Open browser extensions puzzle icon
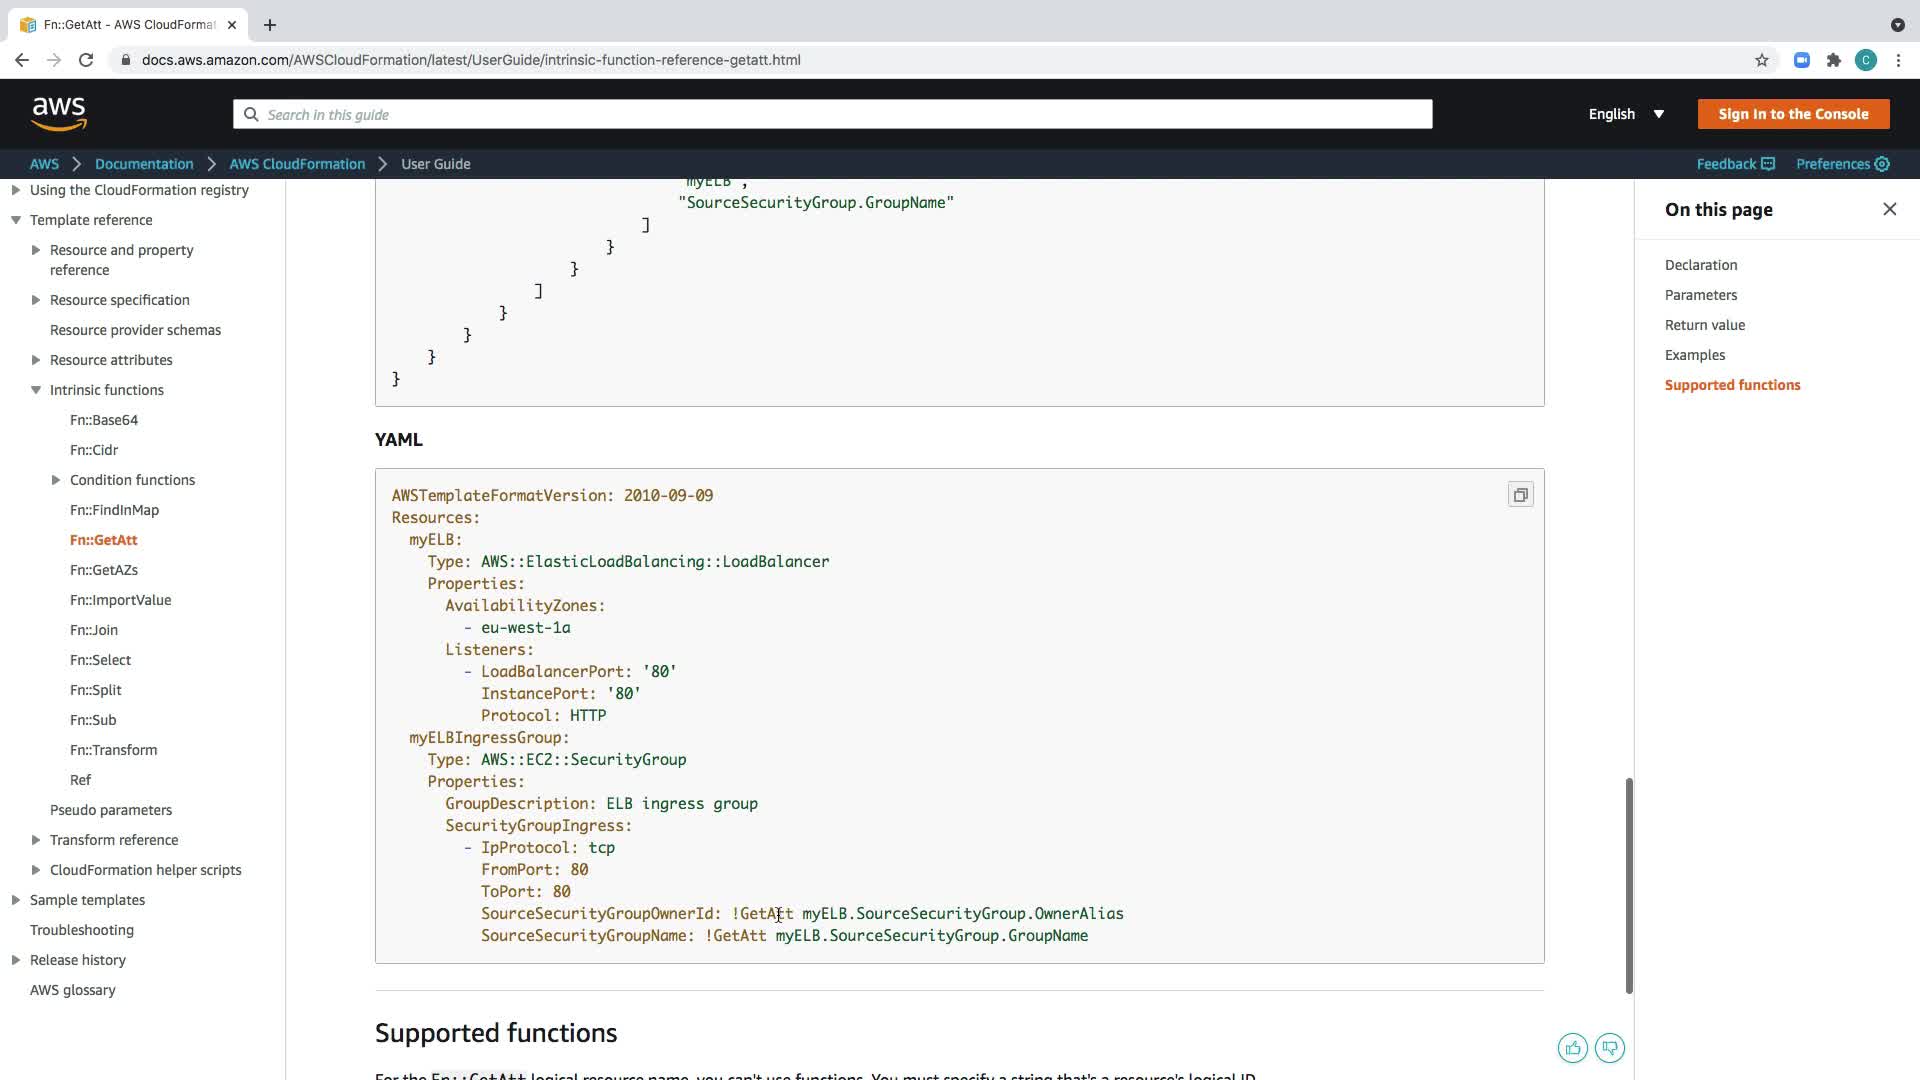Image resolution: width=1920 pixels, height=1080 pixels. (x=1833, y=60)
